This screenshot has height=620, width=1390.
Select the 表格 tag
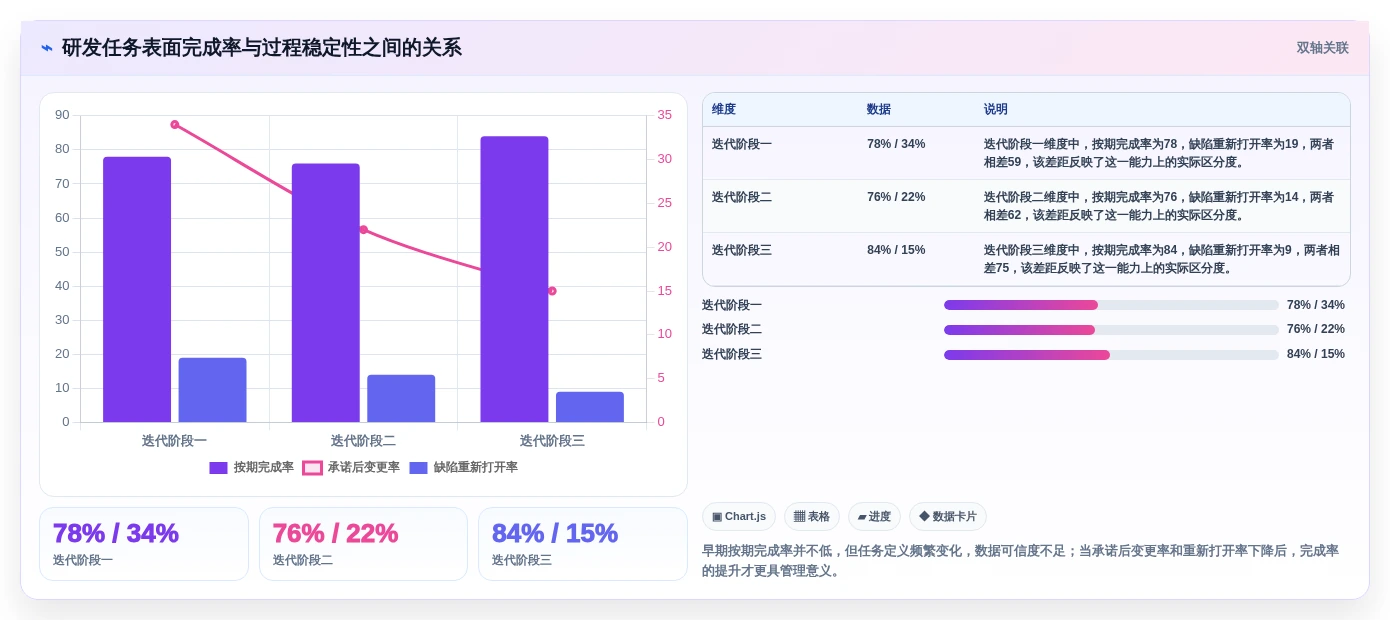pyautogui.click(x=812, y=516)
